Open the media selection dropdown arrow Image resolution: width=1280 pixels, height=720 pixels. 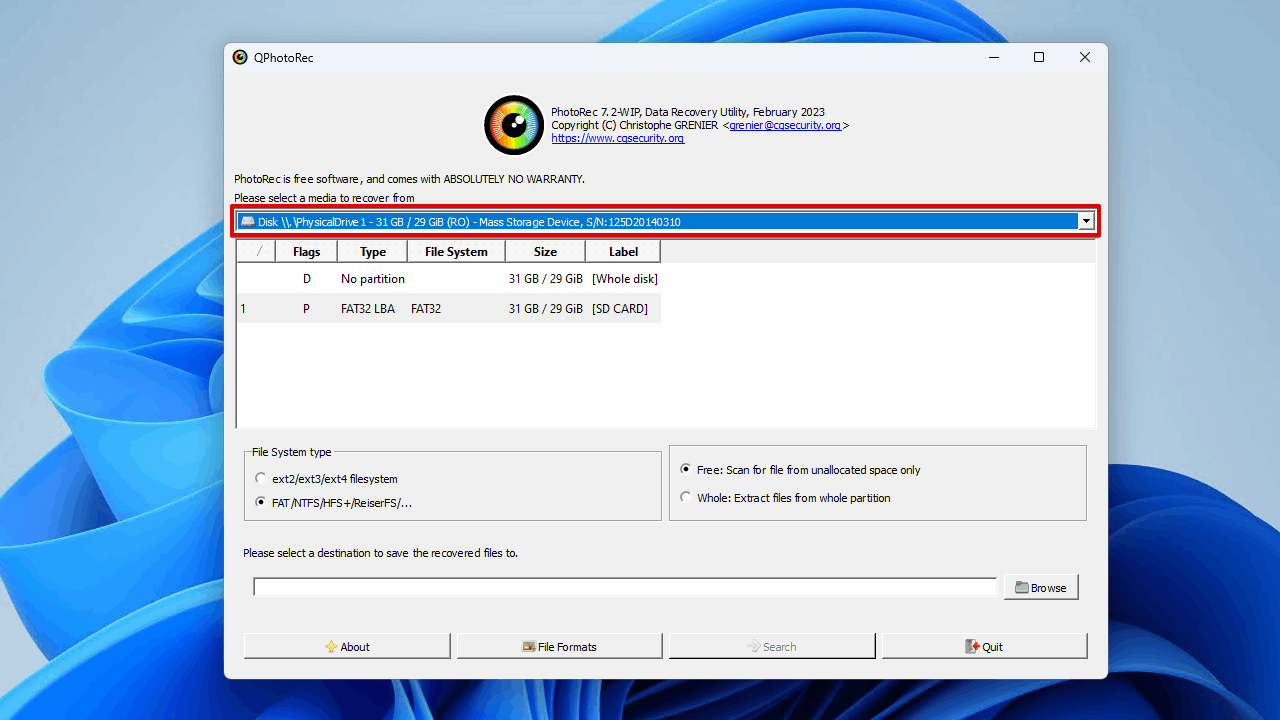tap(1086, 222)
